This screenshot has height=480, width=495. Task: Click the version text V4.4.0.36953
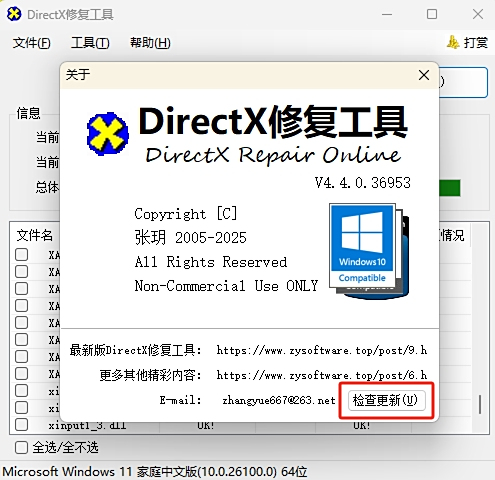pos(363,183)
